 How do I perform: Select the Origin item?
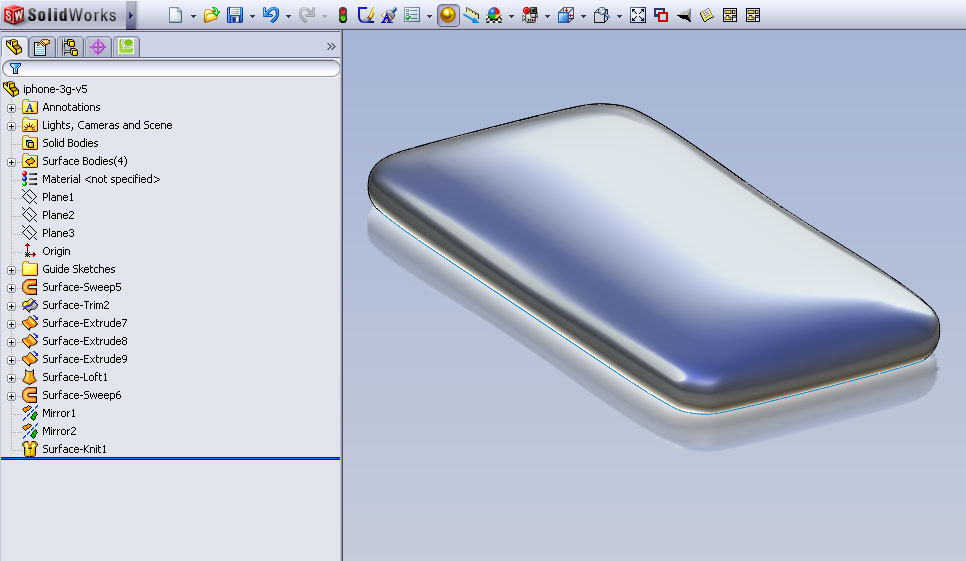pos(56,251)
